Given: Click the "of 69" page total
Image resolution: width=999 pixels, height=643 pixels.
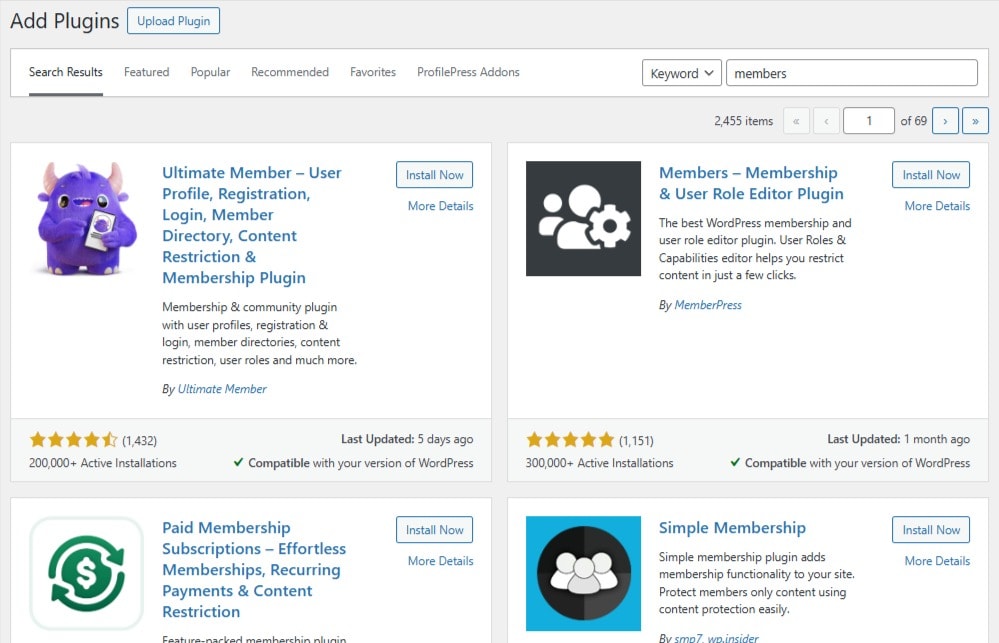Looking at the screenshot, I should coord(913,121).
